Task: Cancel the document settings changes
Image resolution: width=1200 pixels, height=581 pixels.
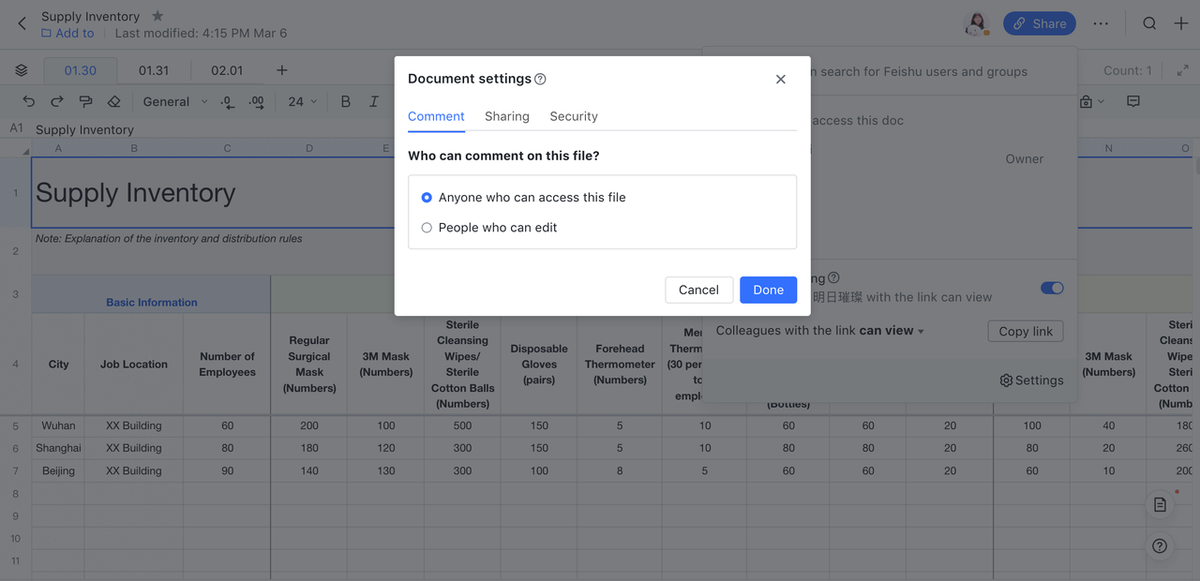Action: point(699,290)
